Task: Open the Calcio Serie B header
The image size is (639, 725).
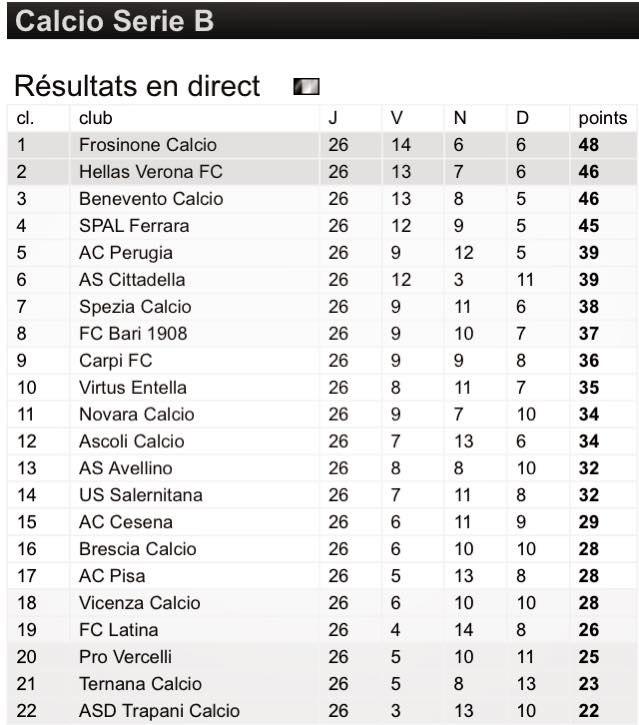Action: pos(322,20)
